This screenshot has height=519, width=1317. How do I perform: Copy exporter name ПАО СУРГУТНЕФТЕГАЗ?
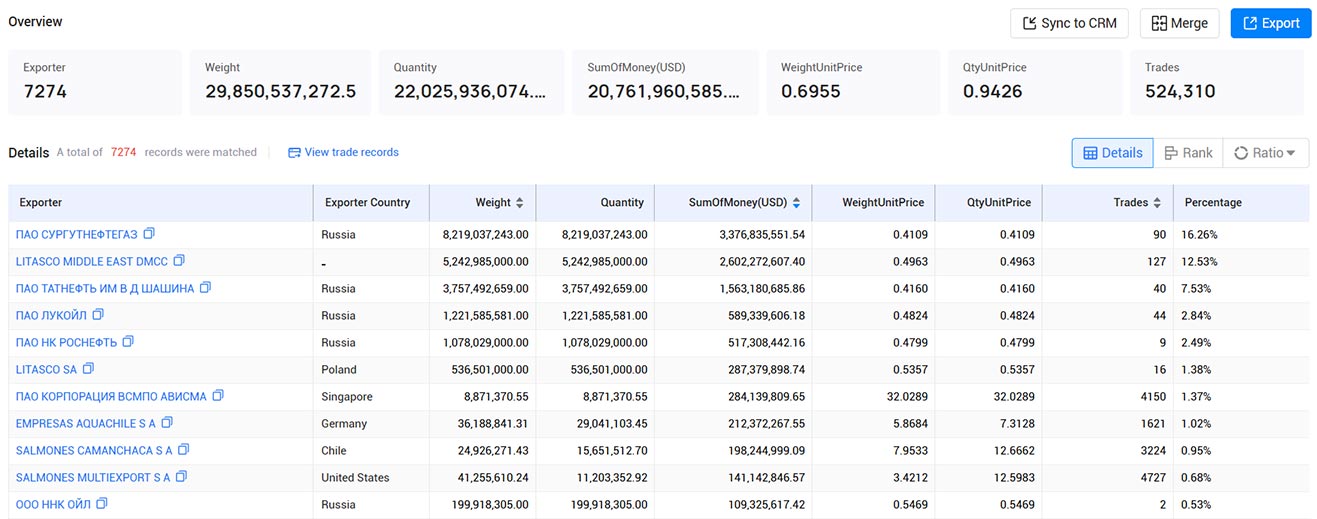(149, 234)
